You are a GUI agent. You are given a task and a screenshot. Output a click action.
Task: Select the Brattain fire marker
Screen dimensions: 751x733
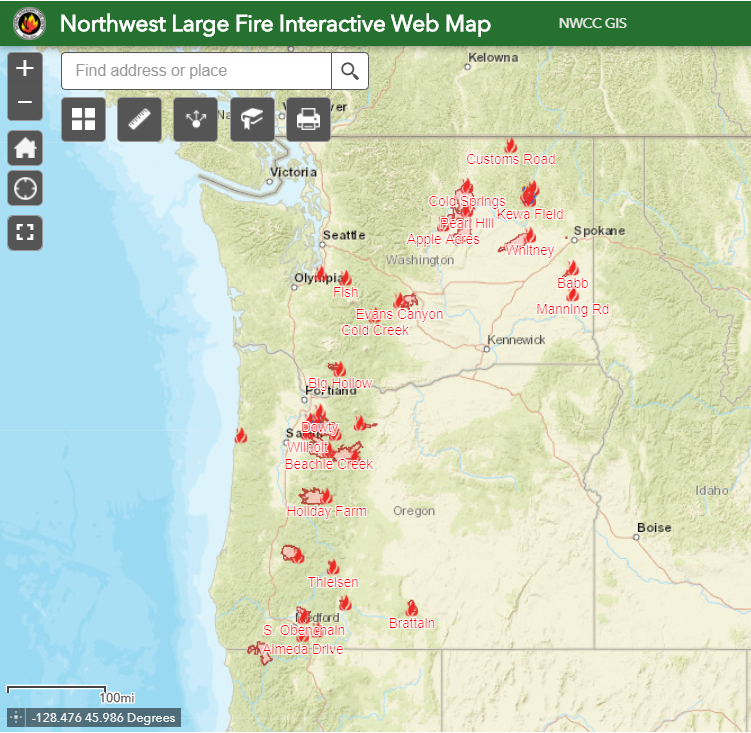coord(411,608)
